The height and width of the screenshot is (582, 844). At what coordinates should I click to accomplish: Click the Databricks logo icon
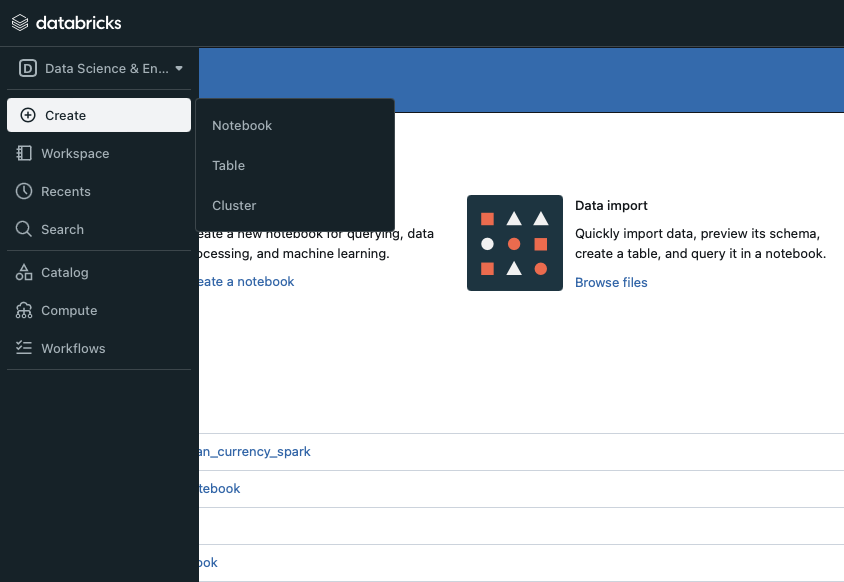pyautogui.click(x=20, y=23)
